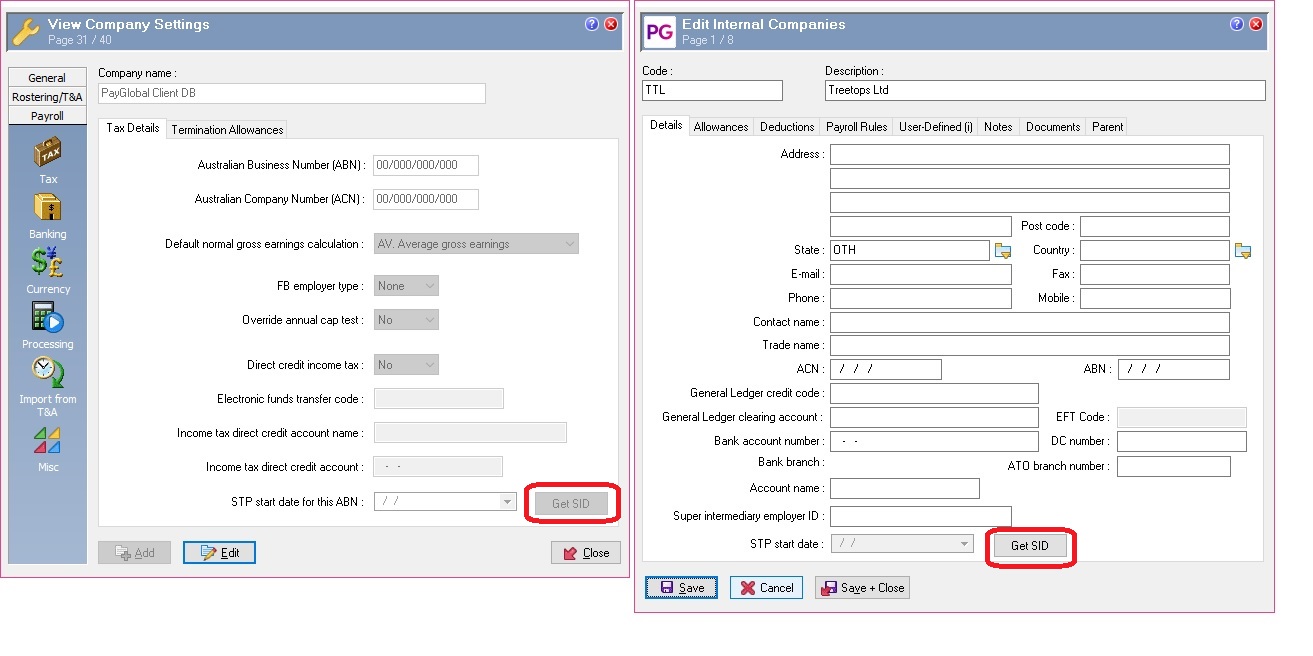
Task: Switch to the Tax Details tab
Action: pos(132,128)
